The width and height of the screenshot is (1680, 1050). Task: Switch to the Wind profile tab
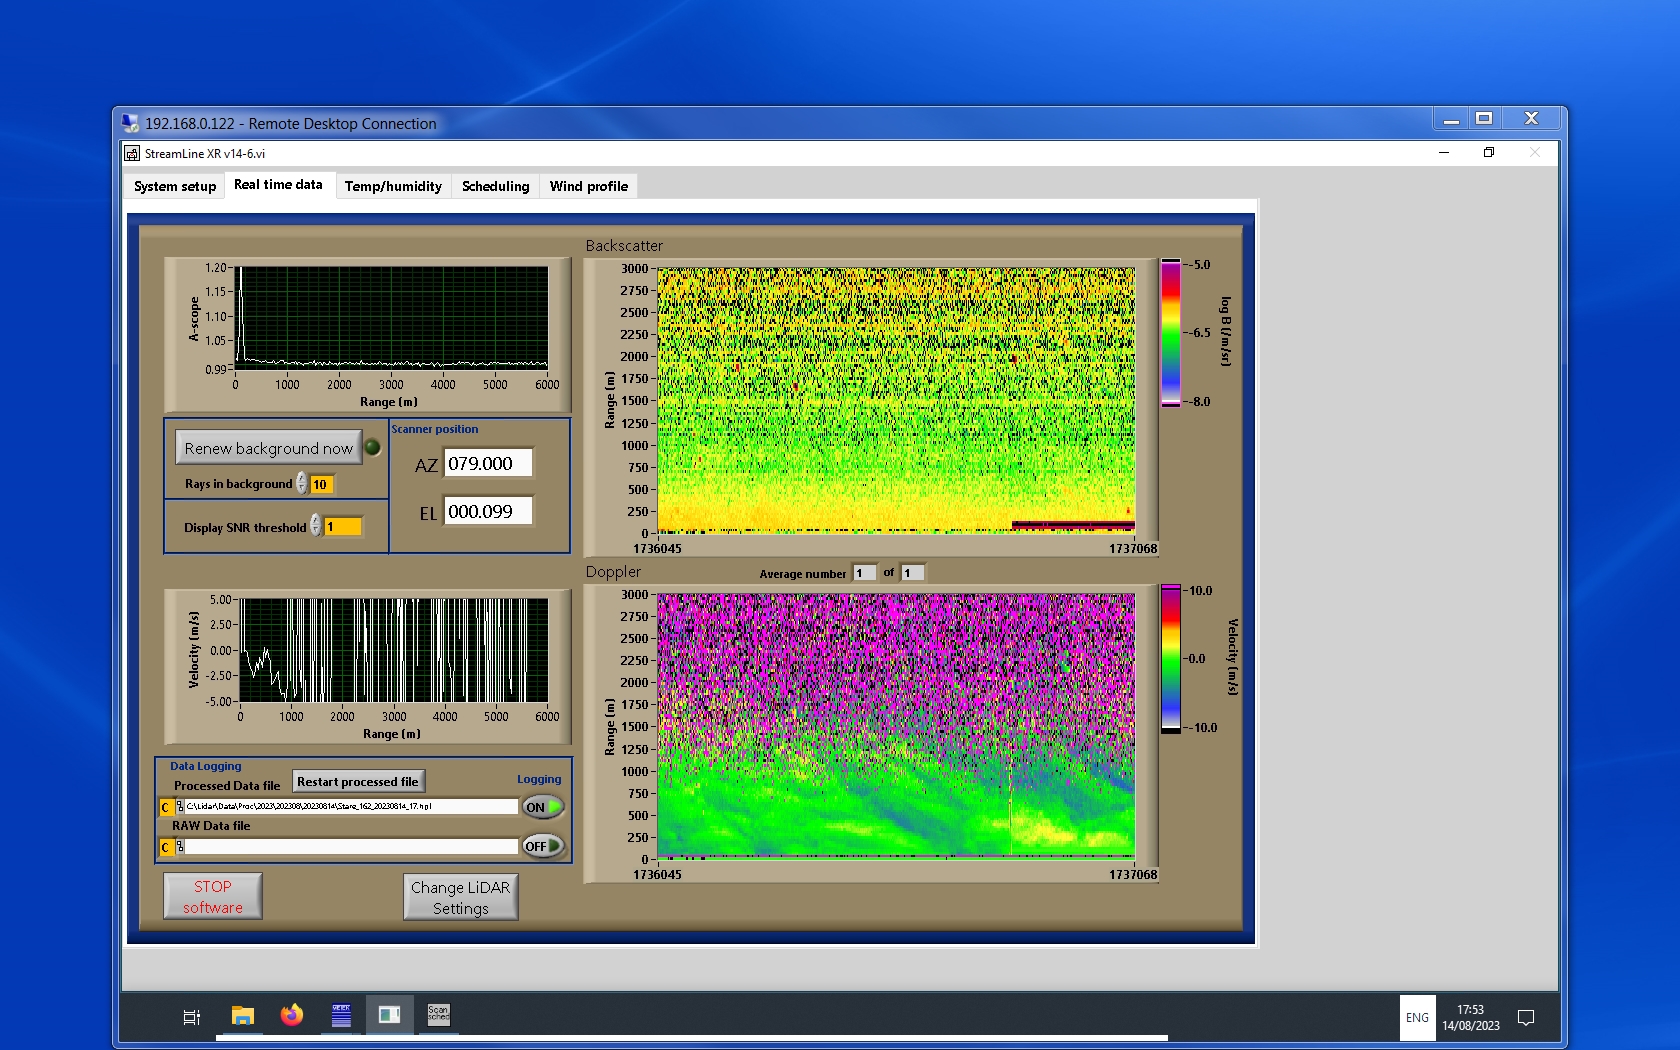(x=588, y=186)
